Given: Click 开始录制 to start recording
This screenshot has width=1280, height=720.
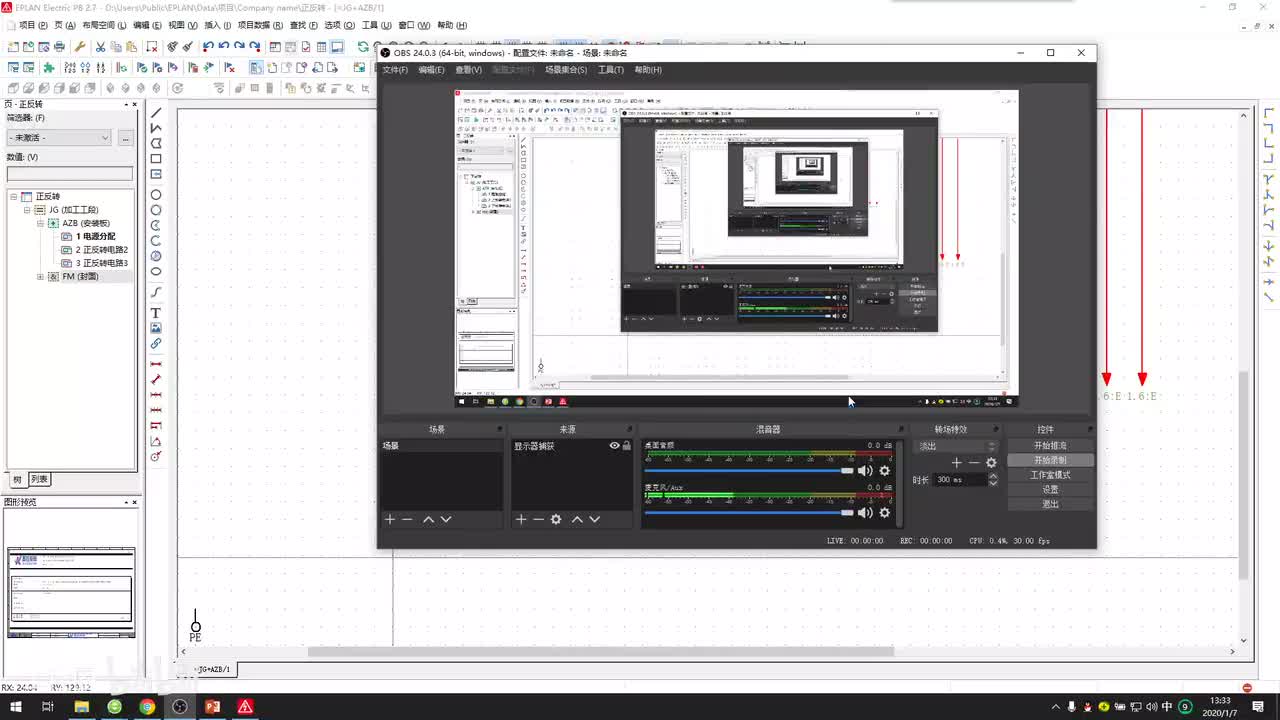Looking at the screenshot, I should click(1050, 461).
